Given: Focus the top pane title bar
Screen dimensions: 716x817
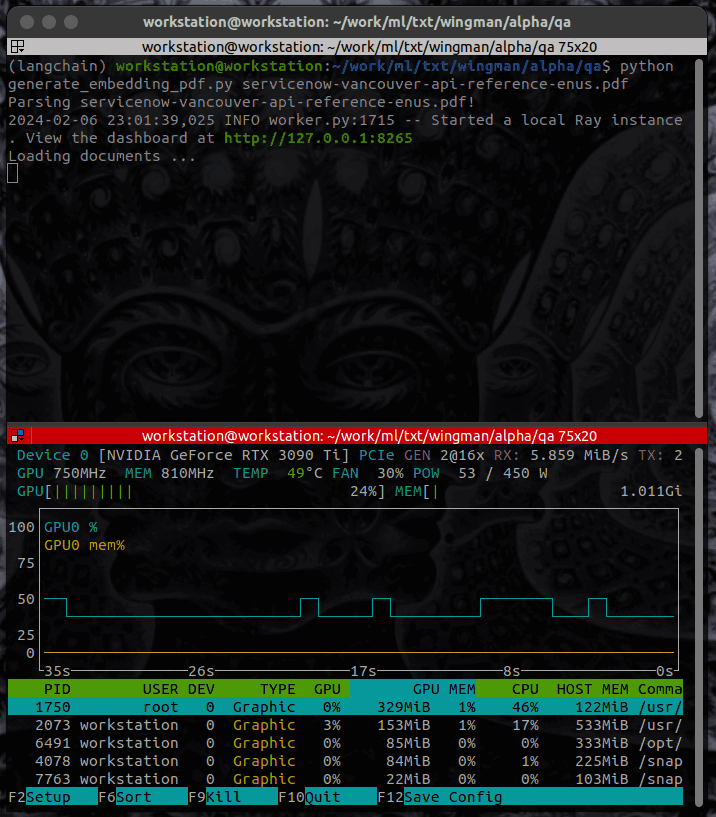Looking at the screenshot, I should click(369, 46).
